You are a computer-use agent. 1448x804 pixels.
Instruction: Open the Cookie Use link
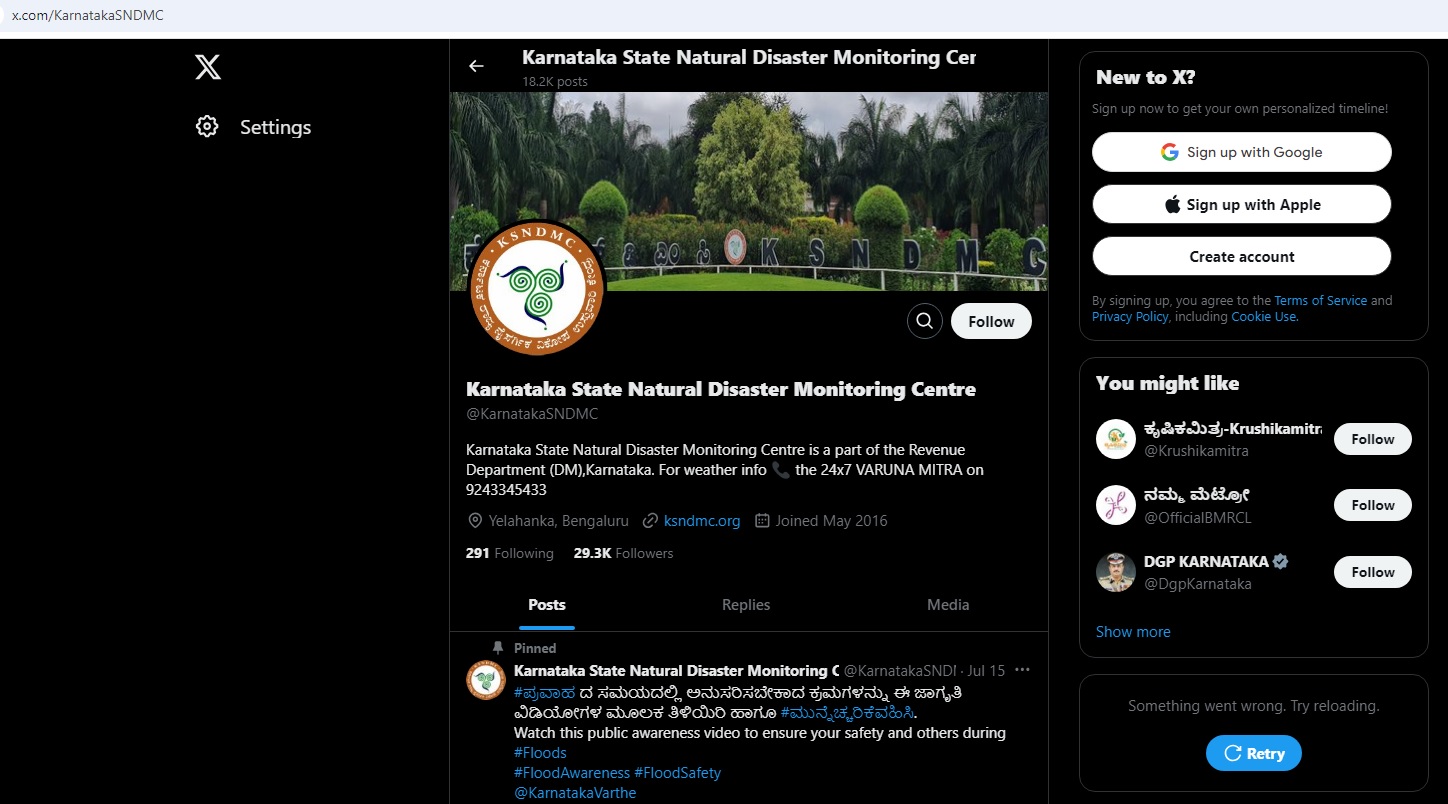click(x=1264, y=316)
